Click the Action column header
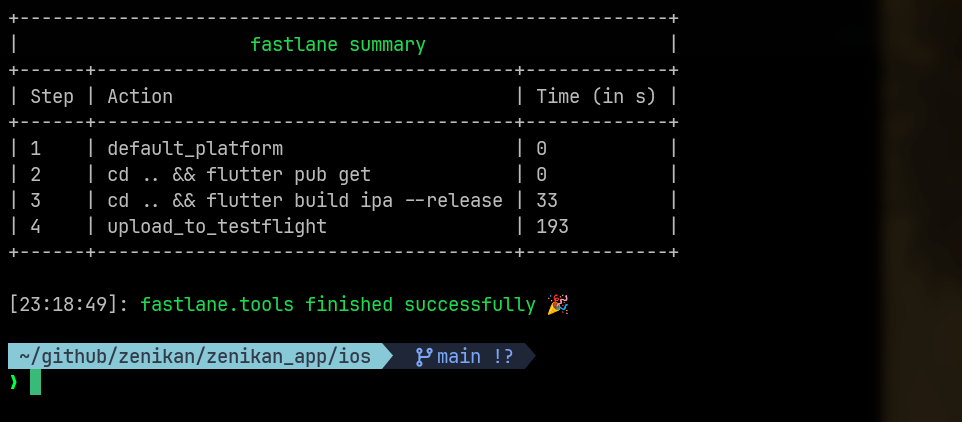This screenshot has height=422, width=962. coord(140,96)
